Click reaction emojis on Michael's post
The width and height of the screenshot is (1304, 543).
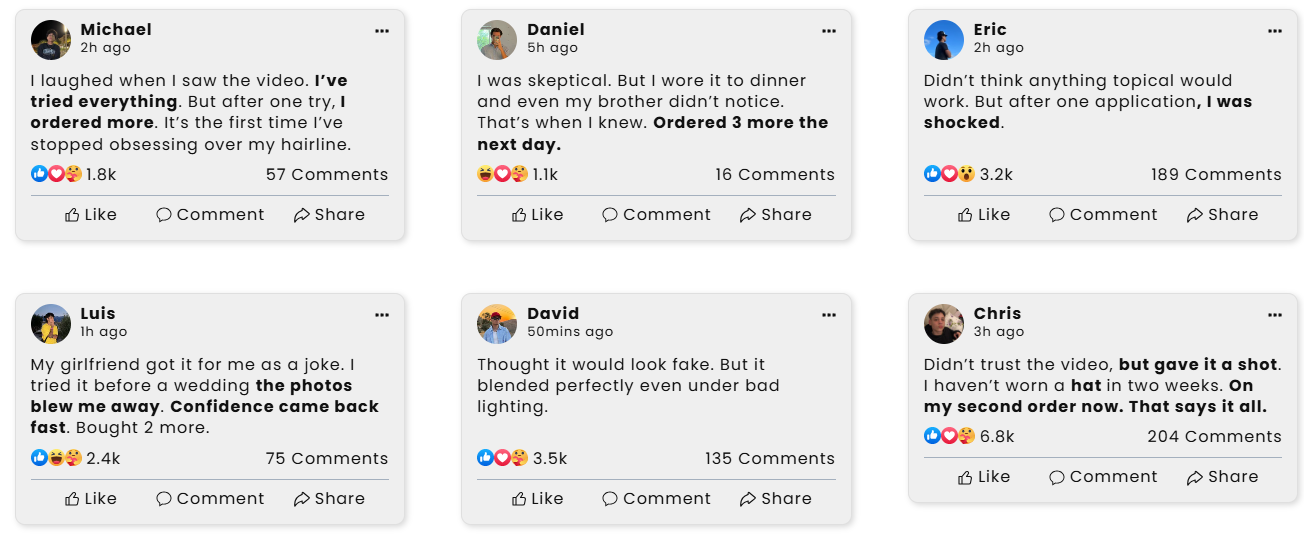(56, 174)
